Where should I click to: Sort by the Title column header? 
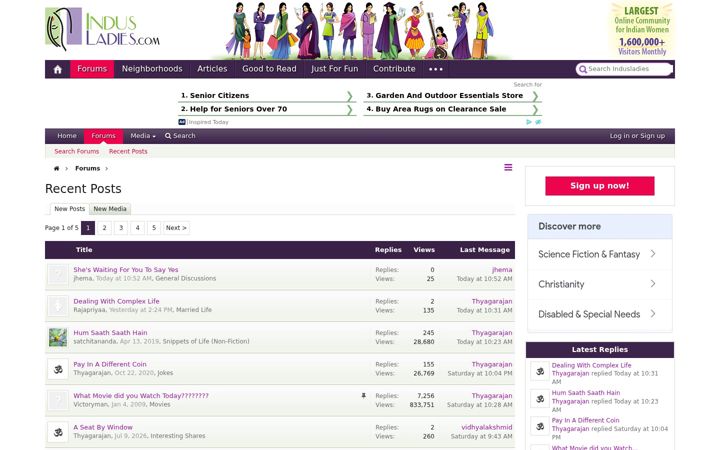click(x=84, y=250)
